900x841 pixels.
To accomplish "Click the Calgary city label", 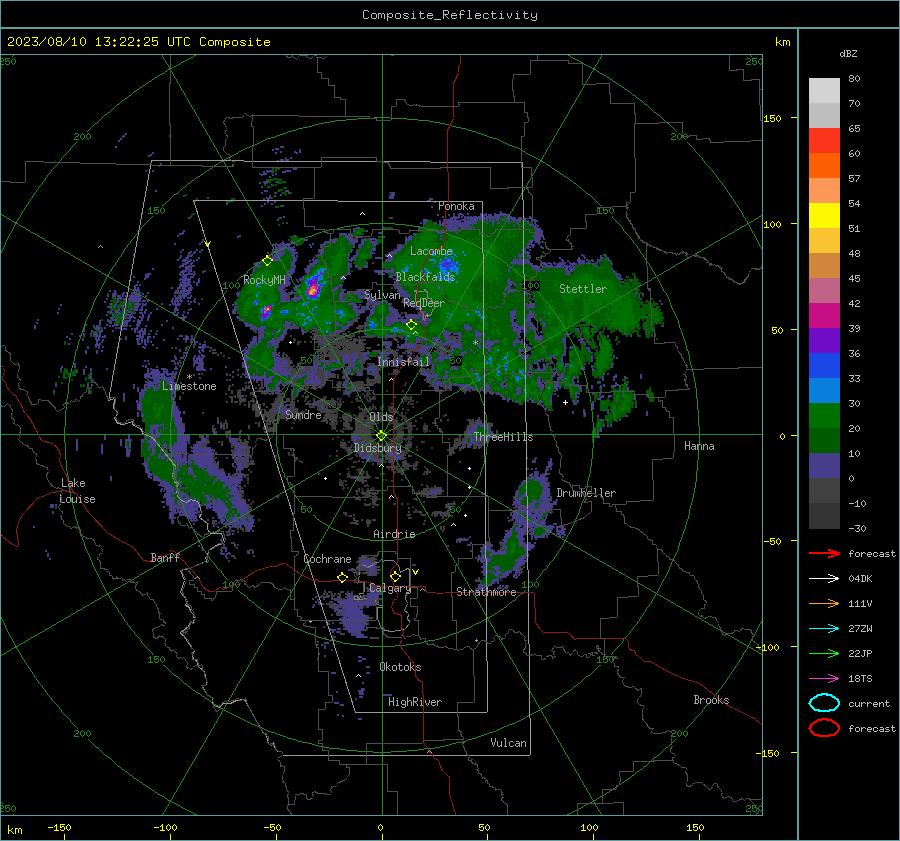I will (390, 588).
